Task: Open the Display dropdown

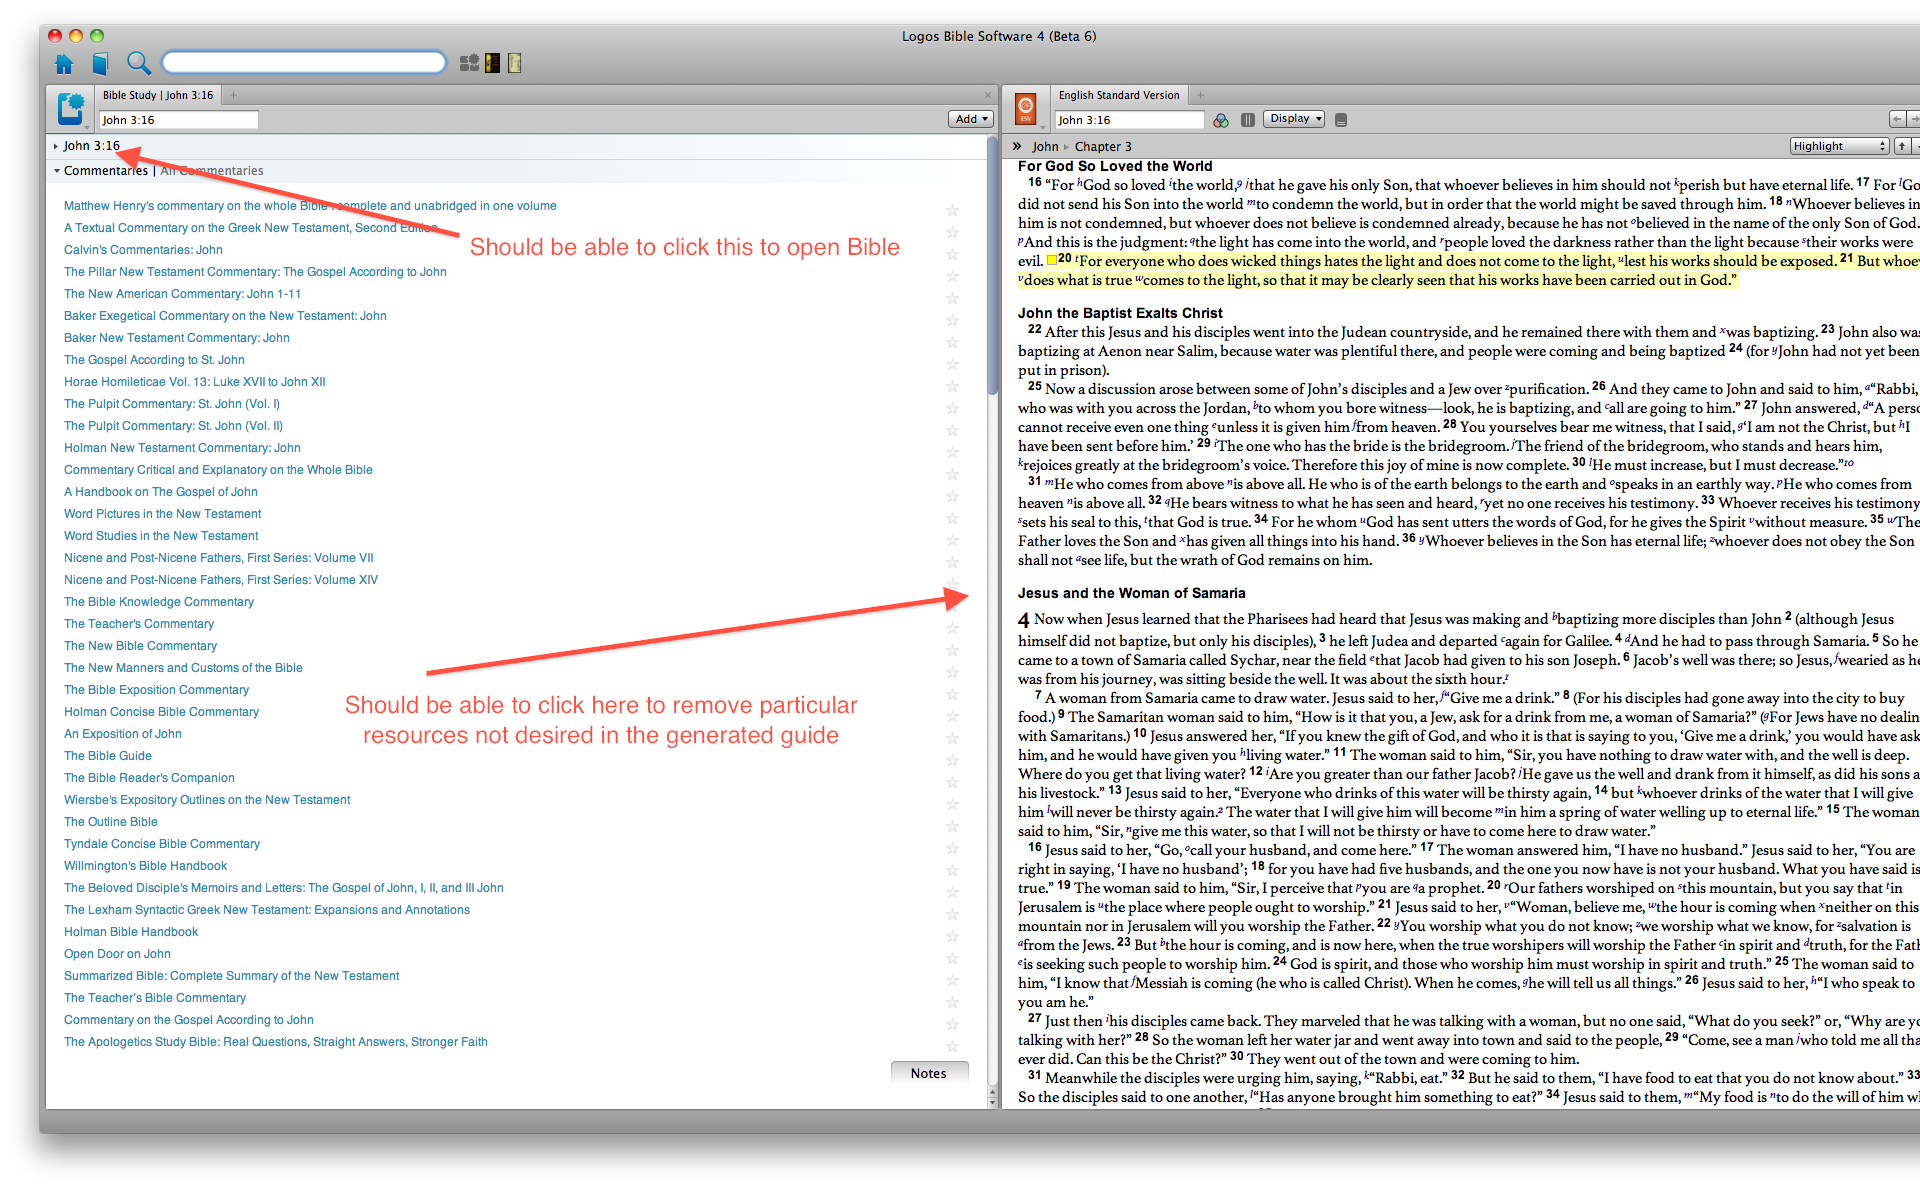Action: point(1294,119)
